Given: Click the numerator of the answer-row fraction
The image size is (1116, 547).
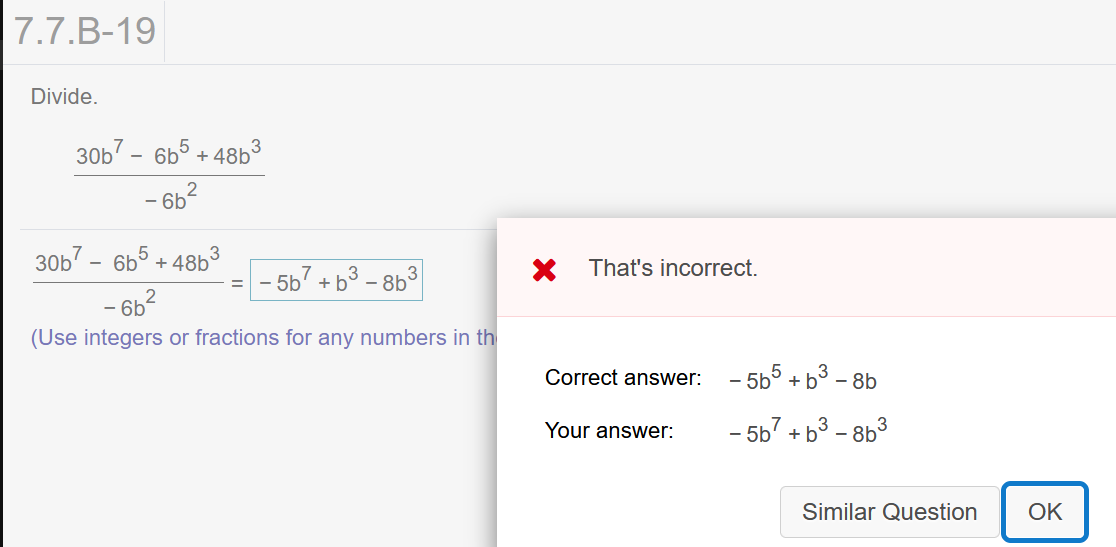Looking at the screenshot, I should click(127, 260).
